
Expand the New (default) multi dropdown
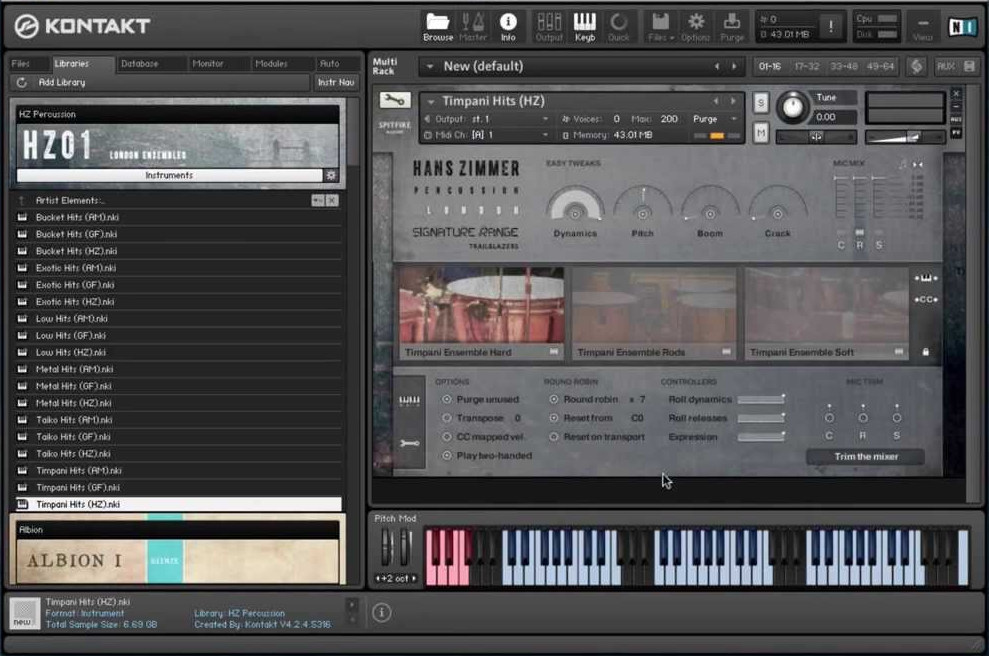[430, 66]
